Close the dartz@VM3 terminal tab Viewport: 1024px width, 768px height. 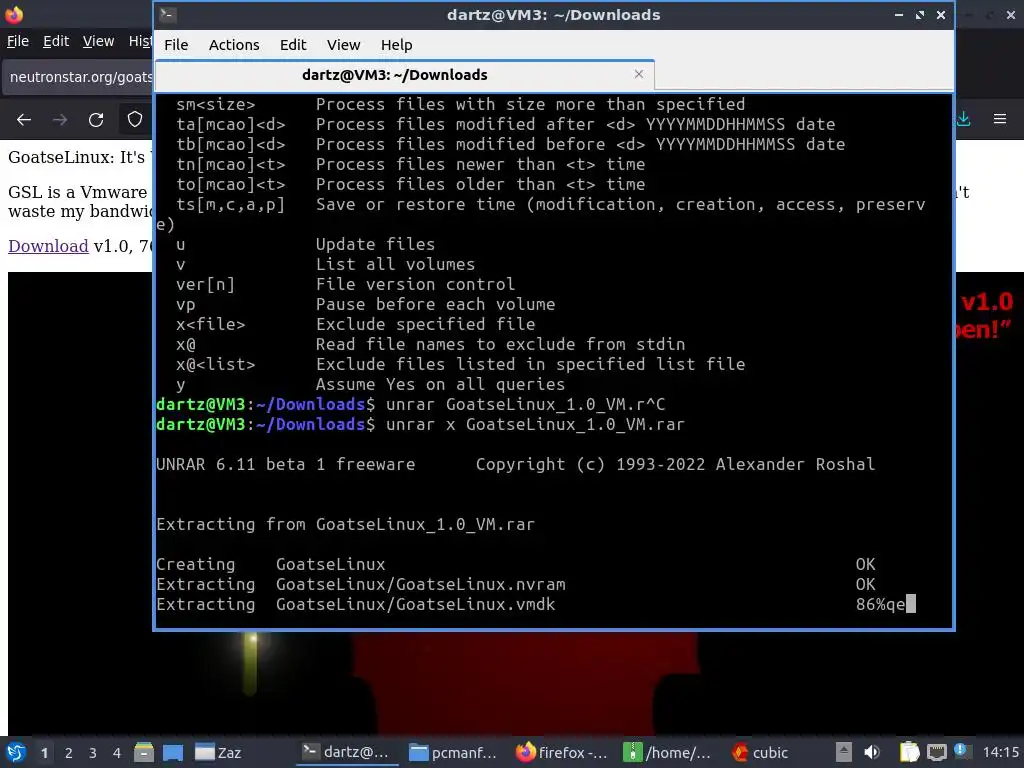click(x=639, y=74)
